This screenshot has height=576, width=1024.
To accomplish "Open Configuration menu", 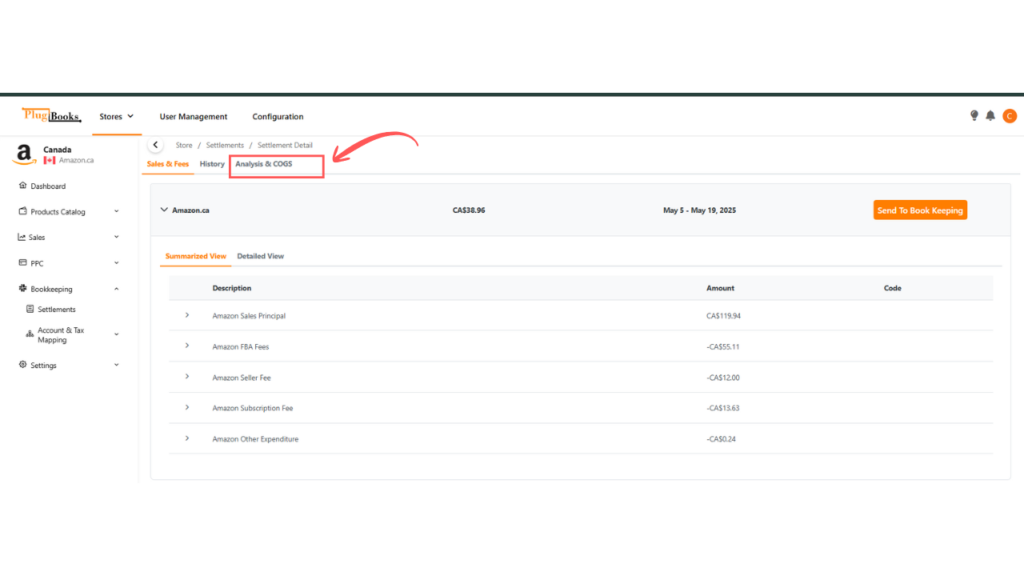I will tap(278, 116).
